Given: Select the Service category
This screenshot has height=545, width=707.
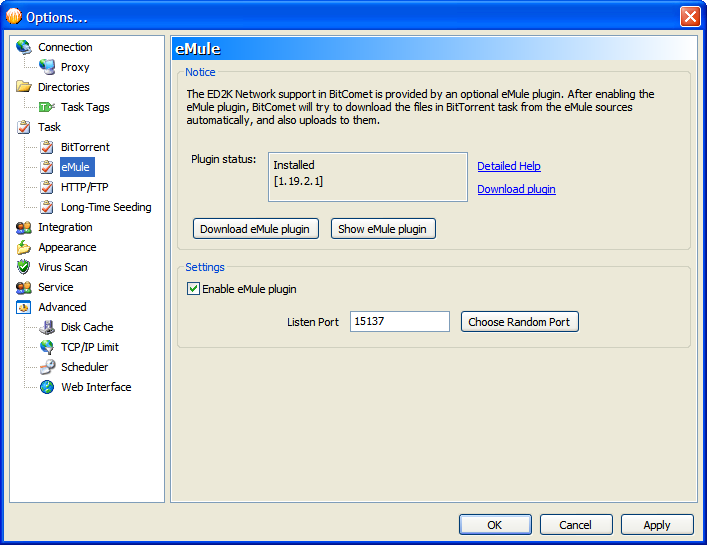Looking at the screenshot, I should pos(55,287).
